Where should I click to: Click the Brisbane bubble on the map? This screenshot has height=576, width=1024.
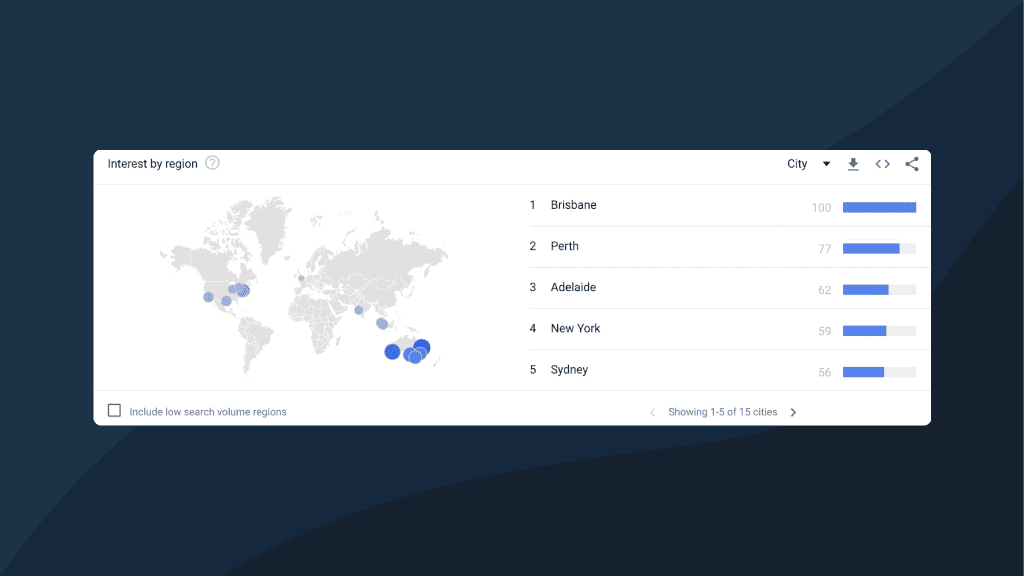[422, 347]
